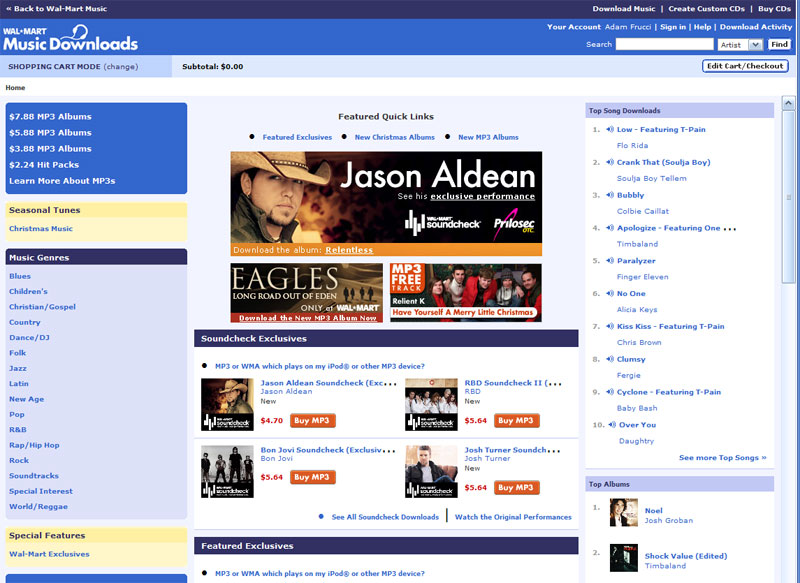This screenshot has width=800, height=583.
Task: Play preview for Crank That (Soulja Boy)
Action: (610, 162)
